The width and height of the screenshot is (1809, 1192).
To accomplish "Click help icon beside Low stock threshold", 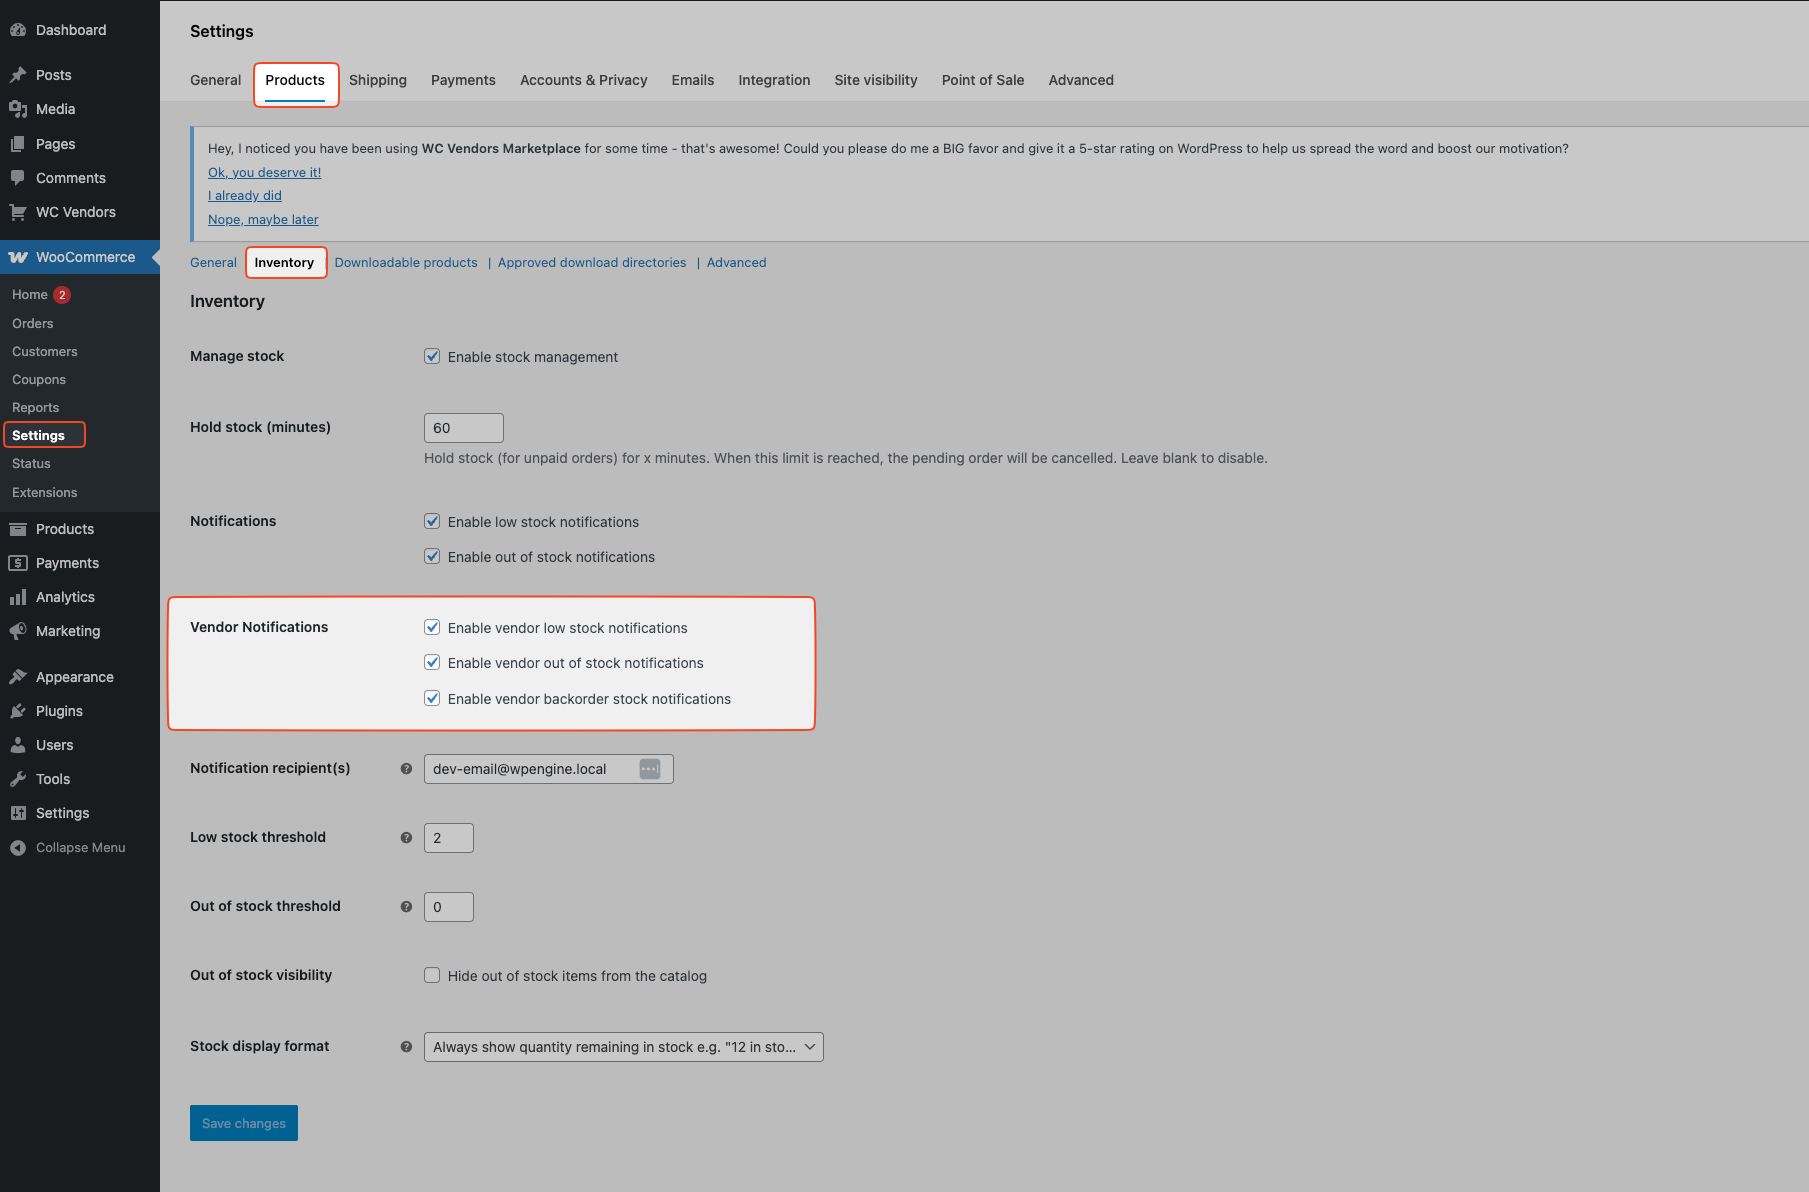I will 406,838.
